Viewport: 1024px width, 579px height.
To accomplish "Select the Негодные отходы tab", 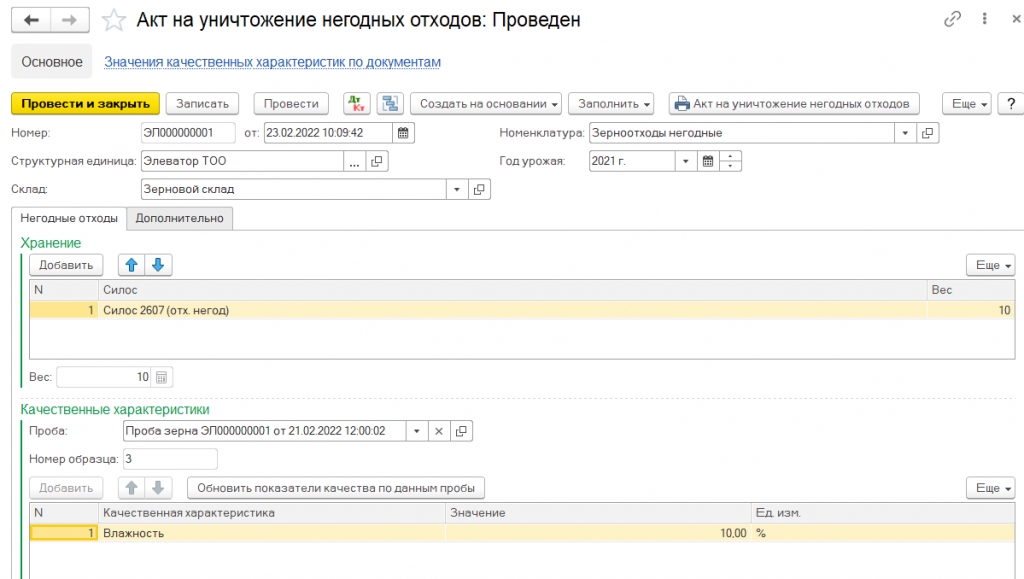I will click(x=69, y=218).
